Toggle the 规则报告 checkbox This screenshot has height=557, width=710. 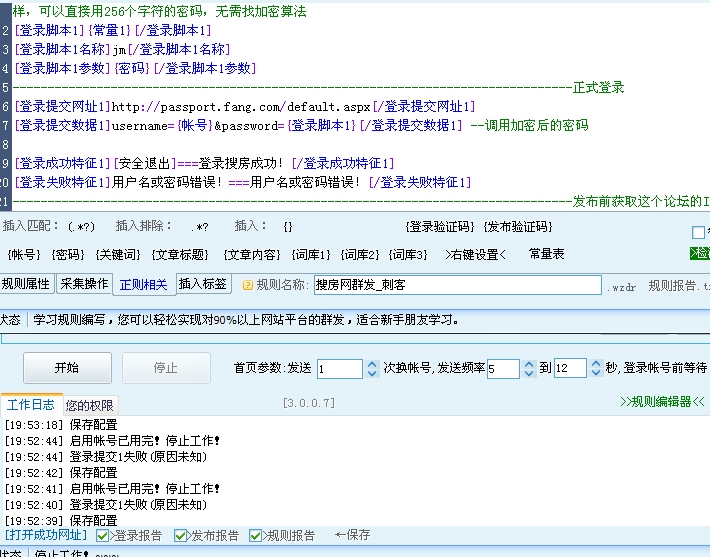(x=255, y=536)
